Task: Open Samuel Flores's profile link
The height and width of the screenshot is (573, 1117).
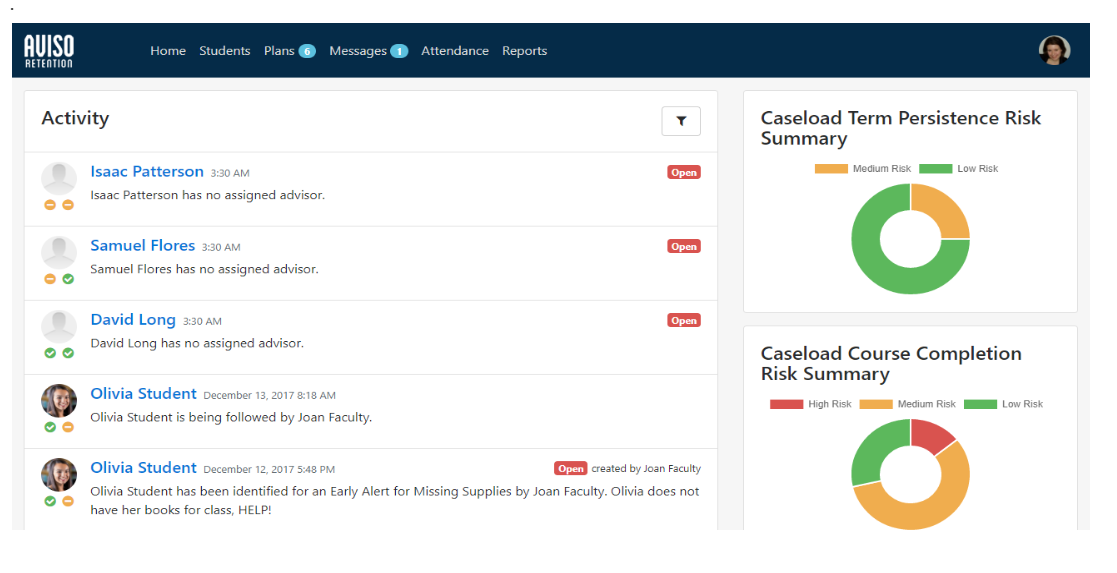Action: (x=142, y=246)
